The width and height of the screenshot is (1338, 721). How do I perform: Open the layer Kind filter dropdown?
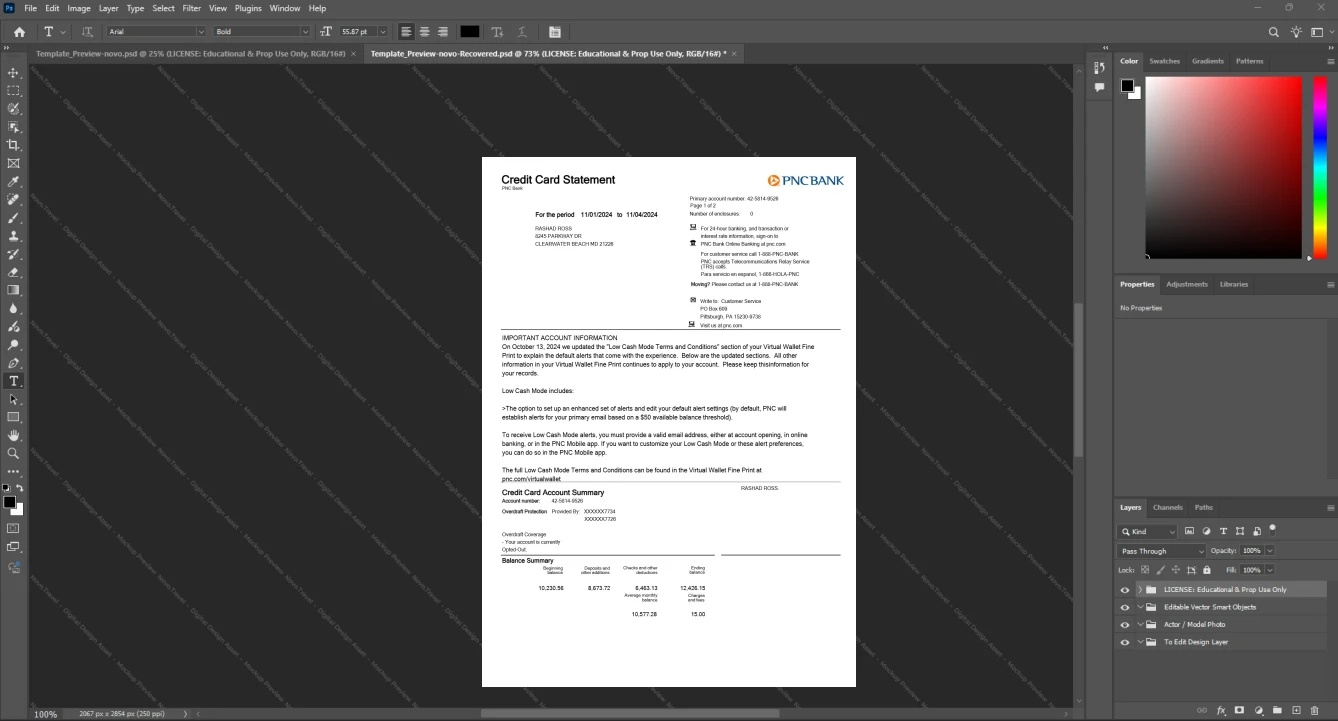[x=1148, y=531]
